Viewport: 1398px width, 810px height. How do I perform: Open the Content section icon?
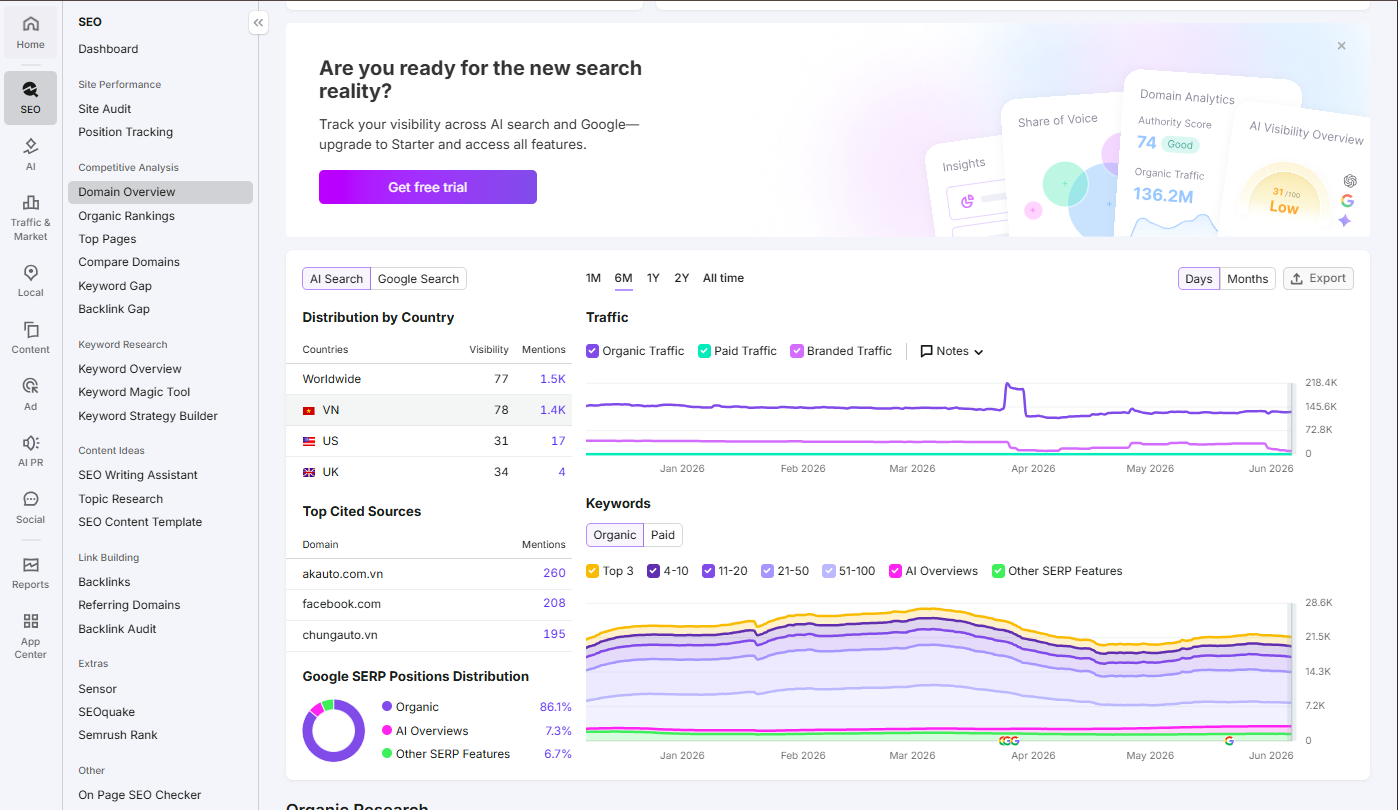[x=30, y=330]
